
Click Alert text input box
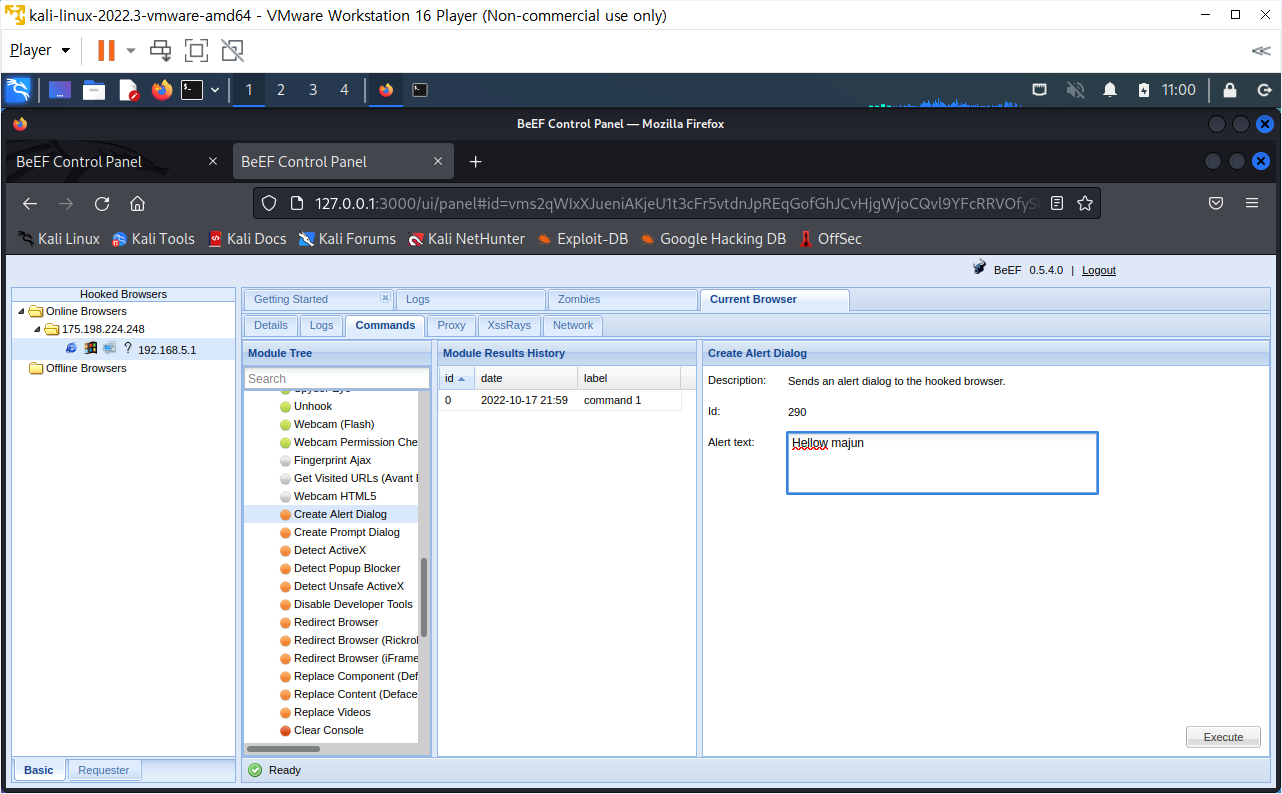(x=942, y=463)
